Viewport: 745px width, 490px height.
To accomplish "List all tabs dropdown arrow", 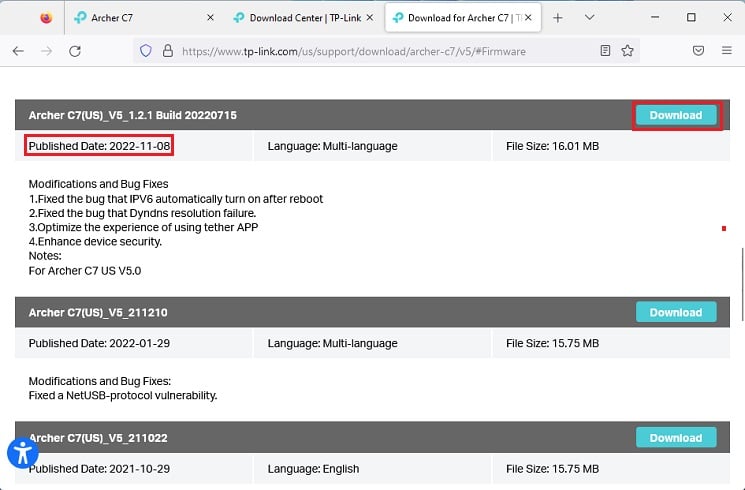I will tap(590, 18).
